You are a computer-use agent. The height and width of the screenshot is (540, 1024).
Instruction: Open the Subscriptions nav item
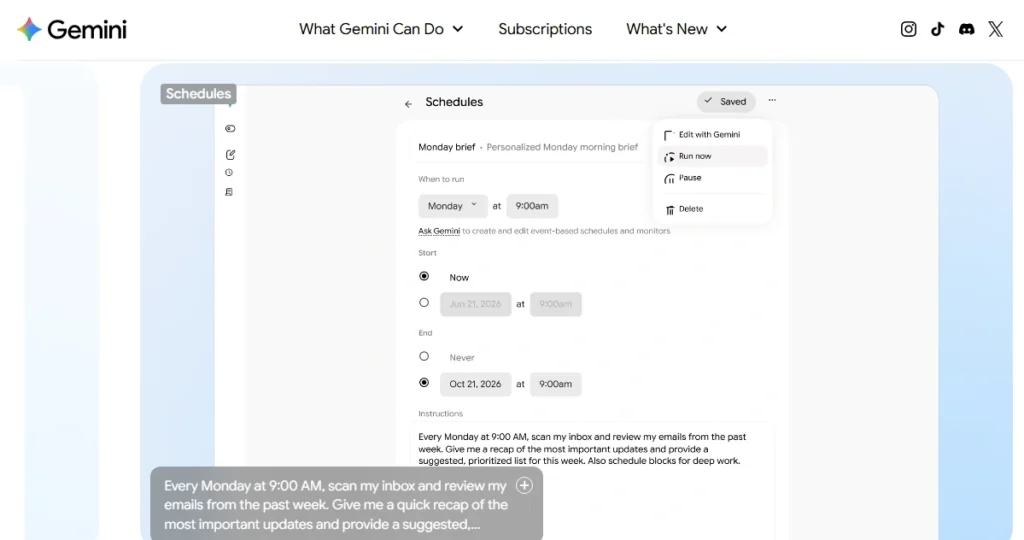545,29
